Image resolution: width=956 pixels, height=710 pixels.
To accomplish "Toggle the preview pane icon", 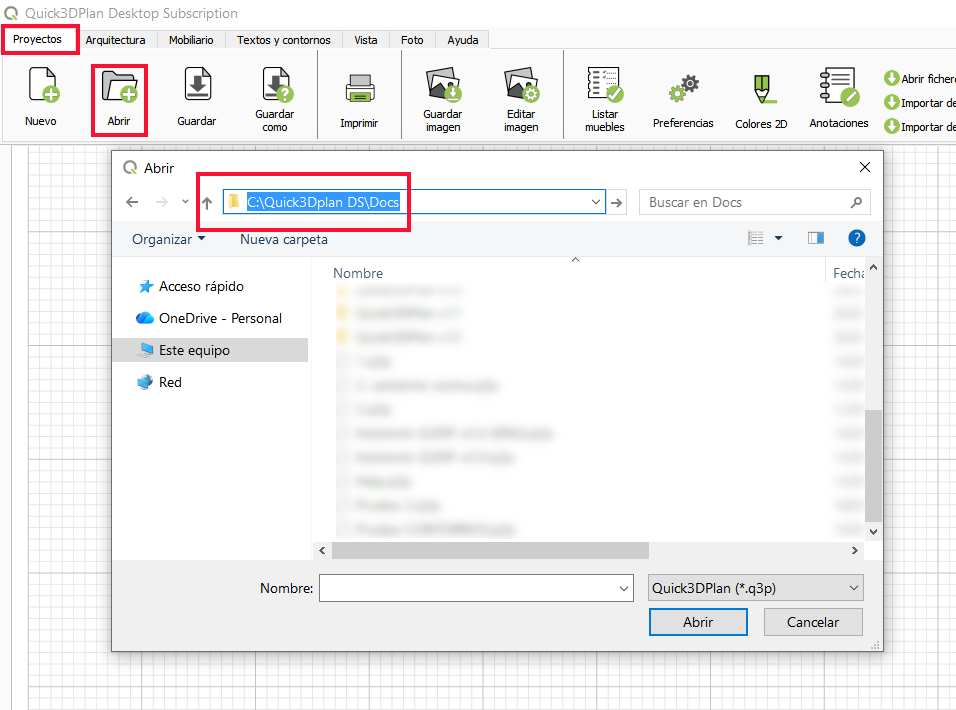I will [x=816, y=238].
